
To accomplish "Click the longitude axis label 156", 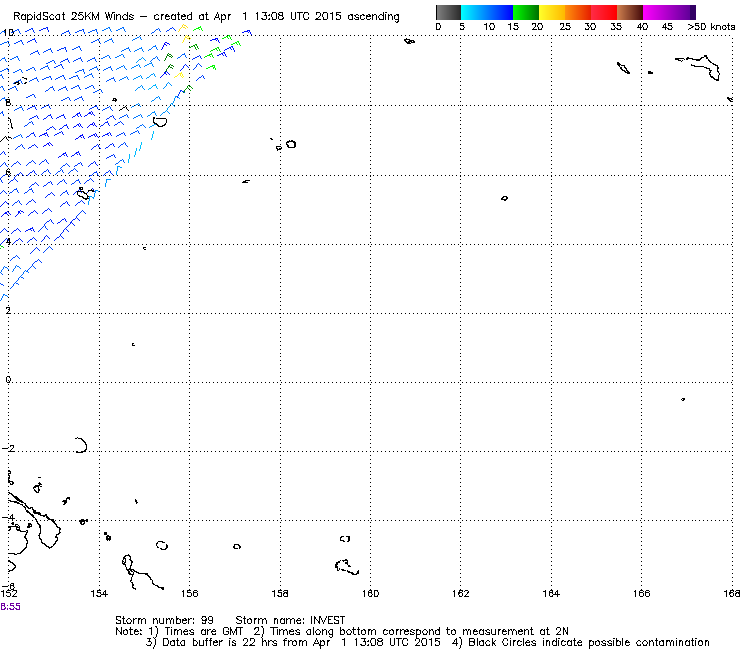I will point(189,593).
